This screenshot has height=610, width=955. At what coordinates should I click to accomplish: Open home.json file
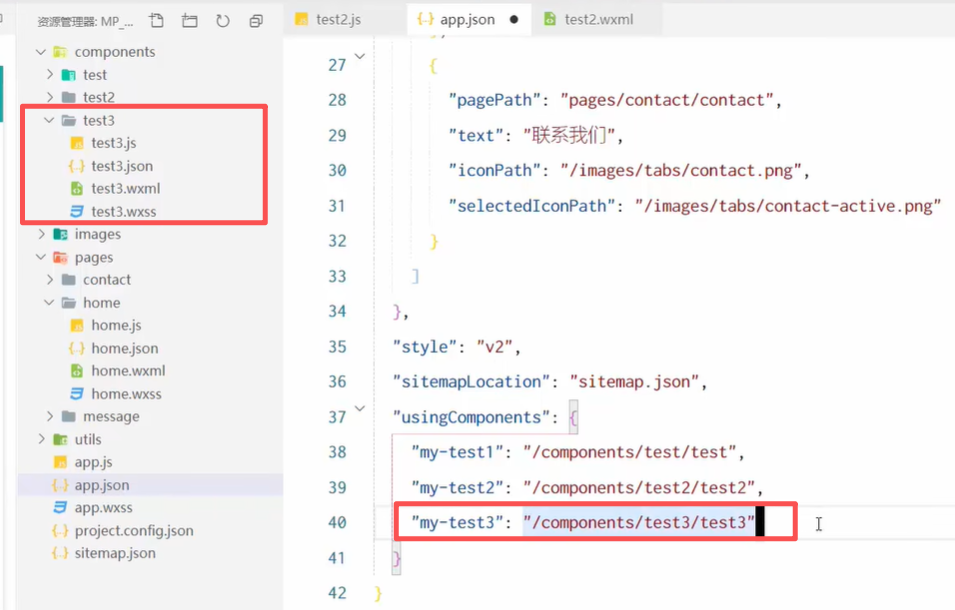[x=125, y=348]
